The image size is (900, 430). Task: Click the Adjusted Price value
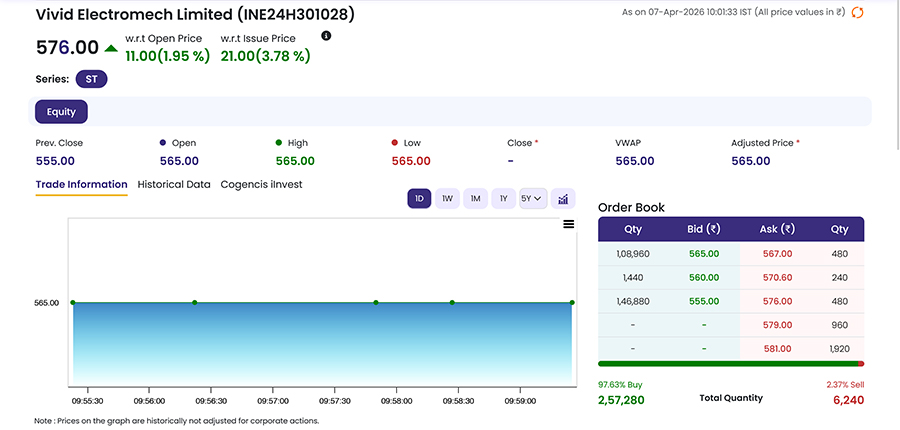(751, 161)
